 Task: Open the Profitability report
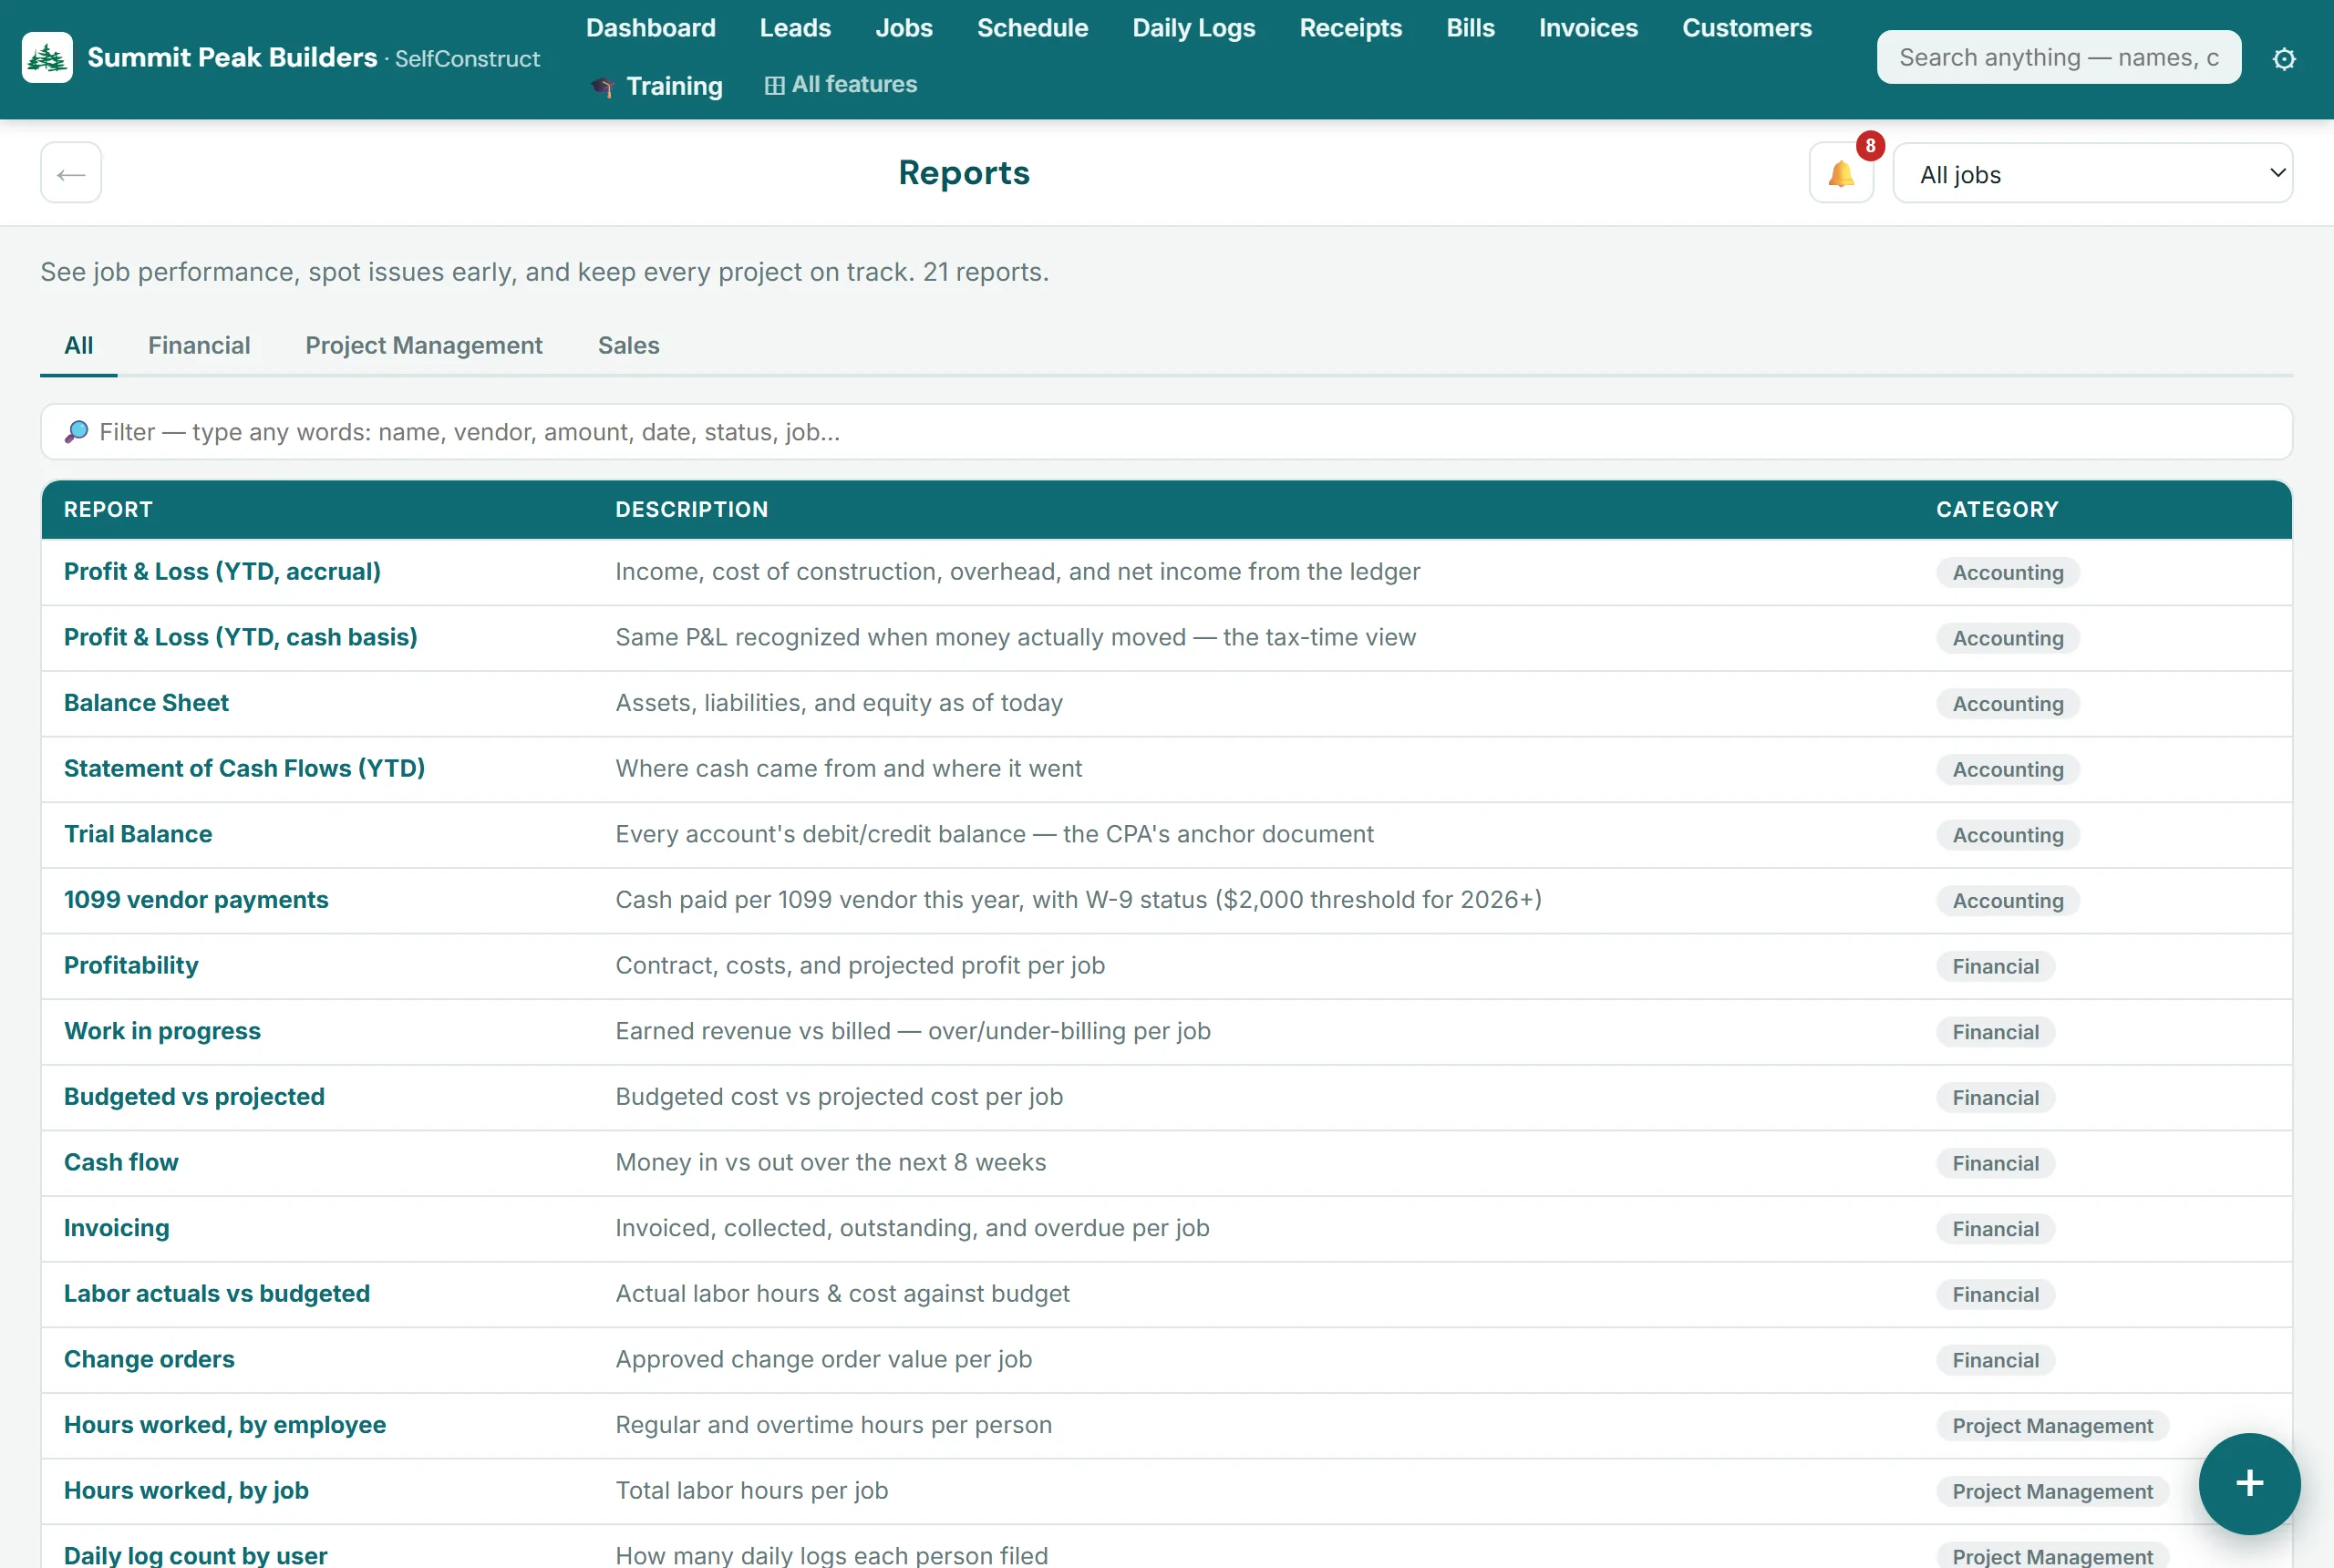tap(131, 965)
